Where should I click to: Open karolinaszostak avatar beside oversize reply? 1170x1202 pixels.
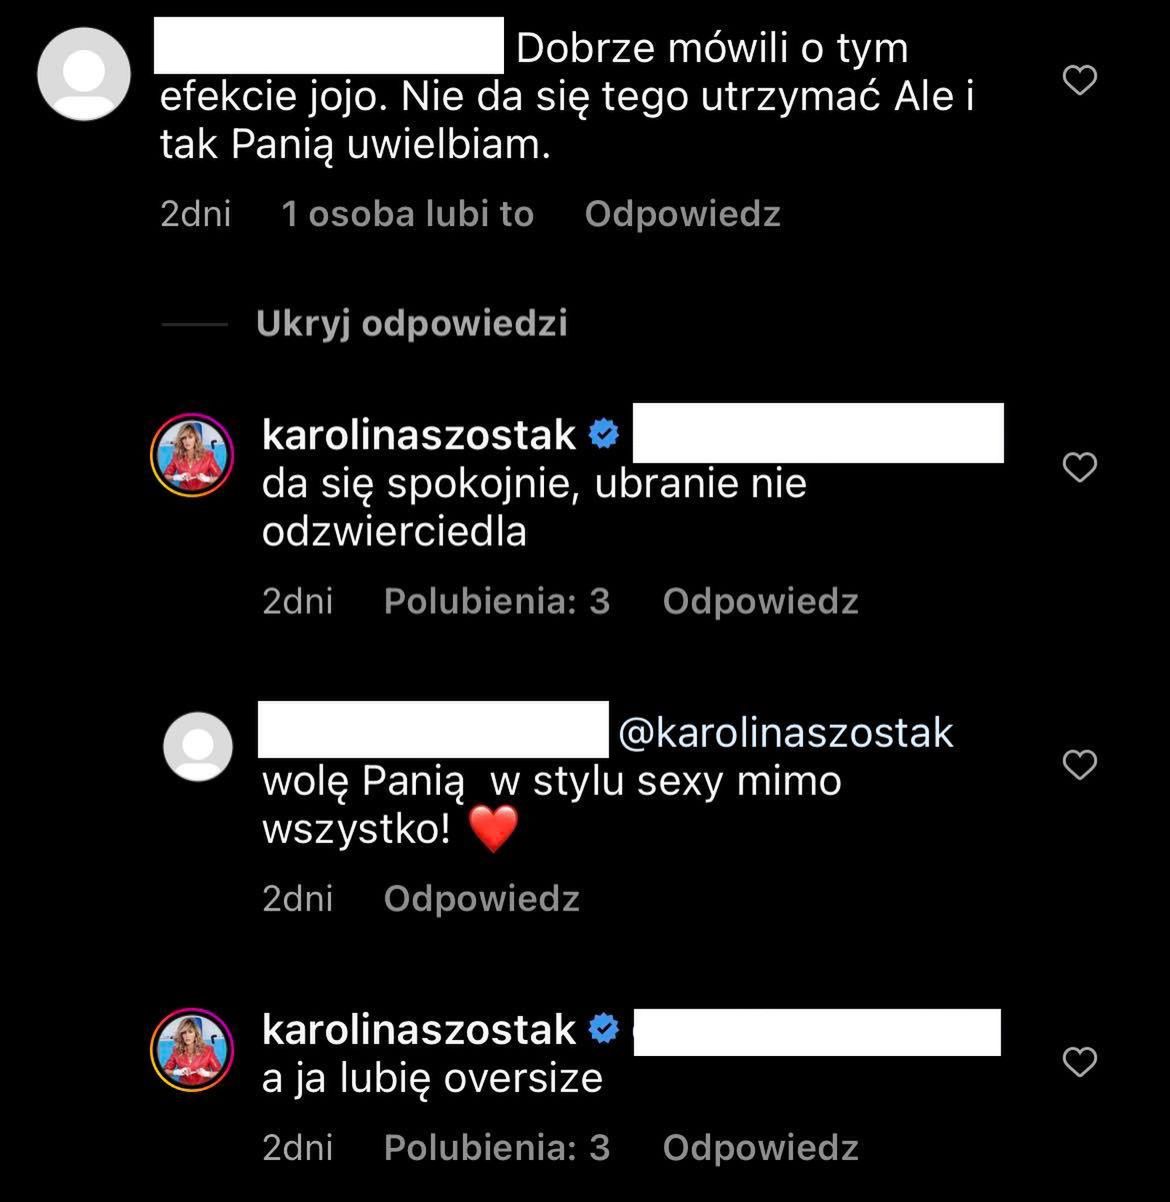pos(192,1049)
